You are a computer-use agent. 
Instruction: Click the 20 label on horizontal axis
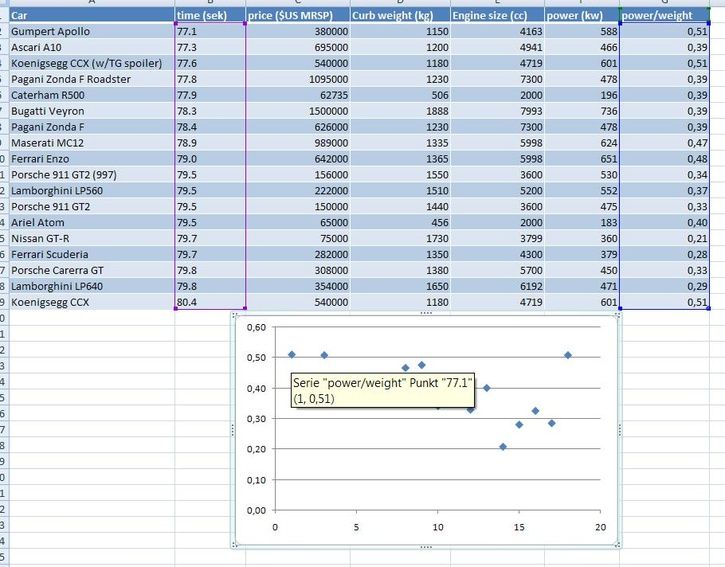pos(599,527)
